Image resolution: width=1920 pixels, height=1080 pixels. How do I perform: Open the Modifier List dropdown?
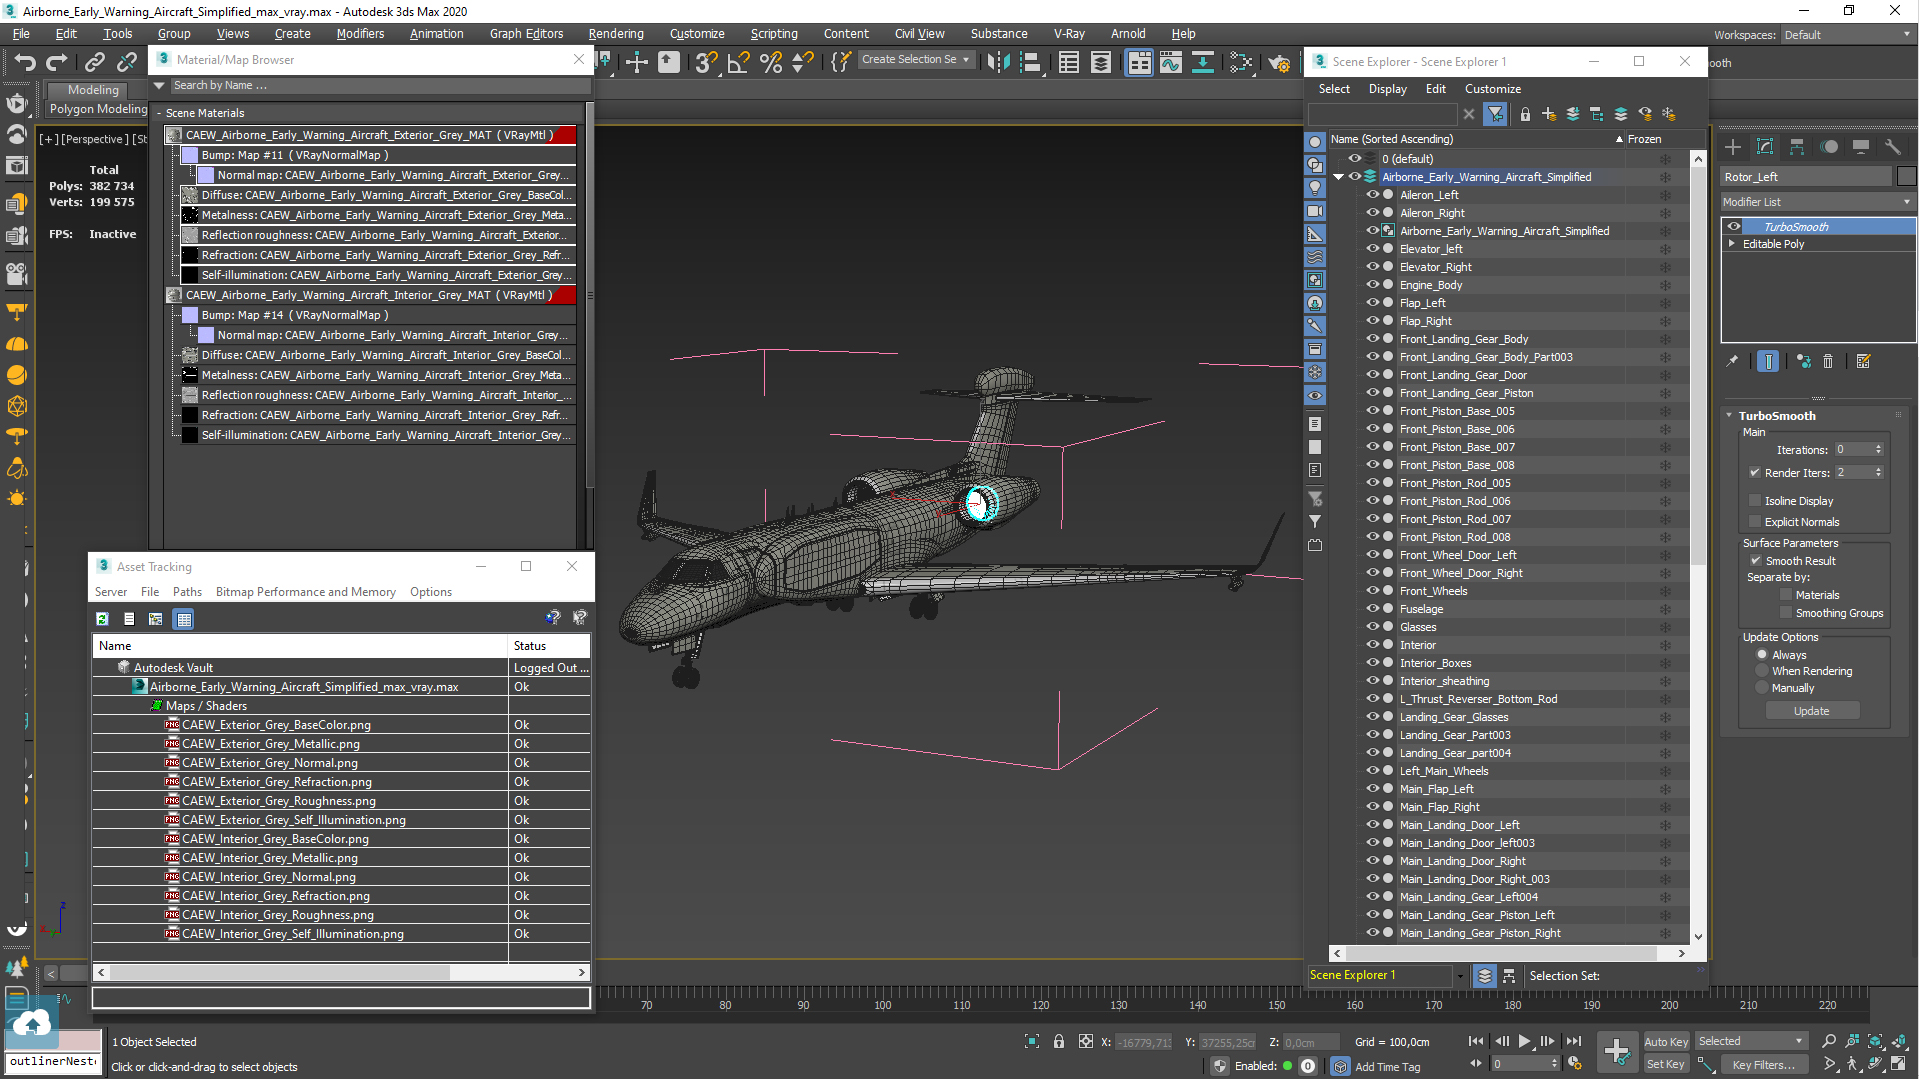1817,202
